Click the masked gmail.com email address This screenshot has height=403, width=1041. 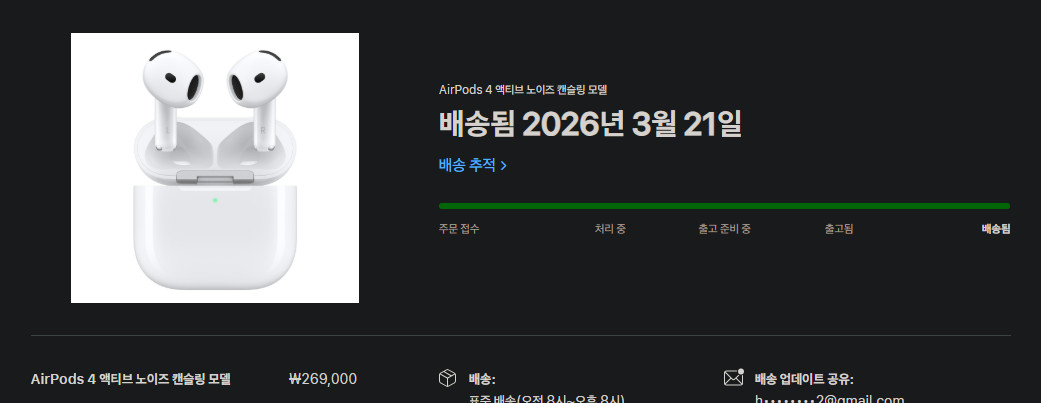(829, 399)
